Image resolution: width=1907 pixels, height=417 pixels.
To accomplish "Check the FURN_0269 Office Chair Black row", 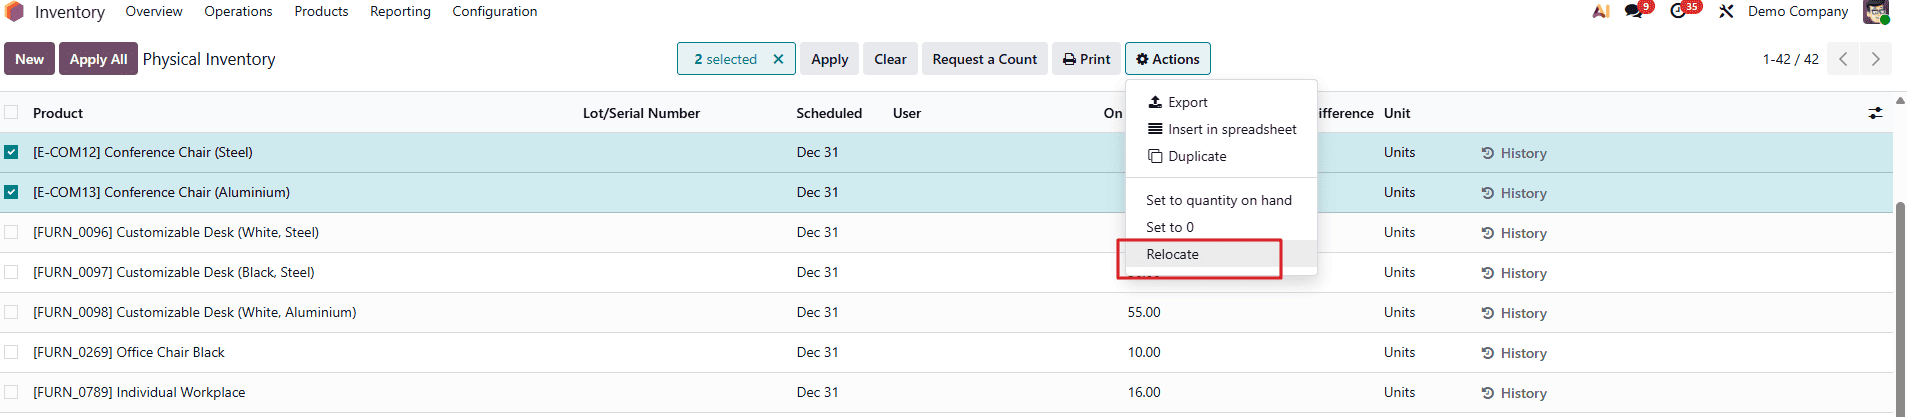I will pos(11,352).
